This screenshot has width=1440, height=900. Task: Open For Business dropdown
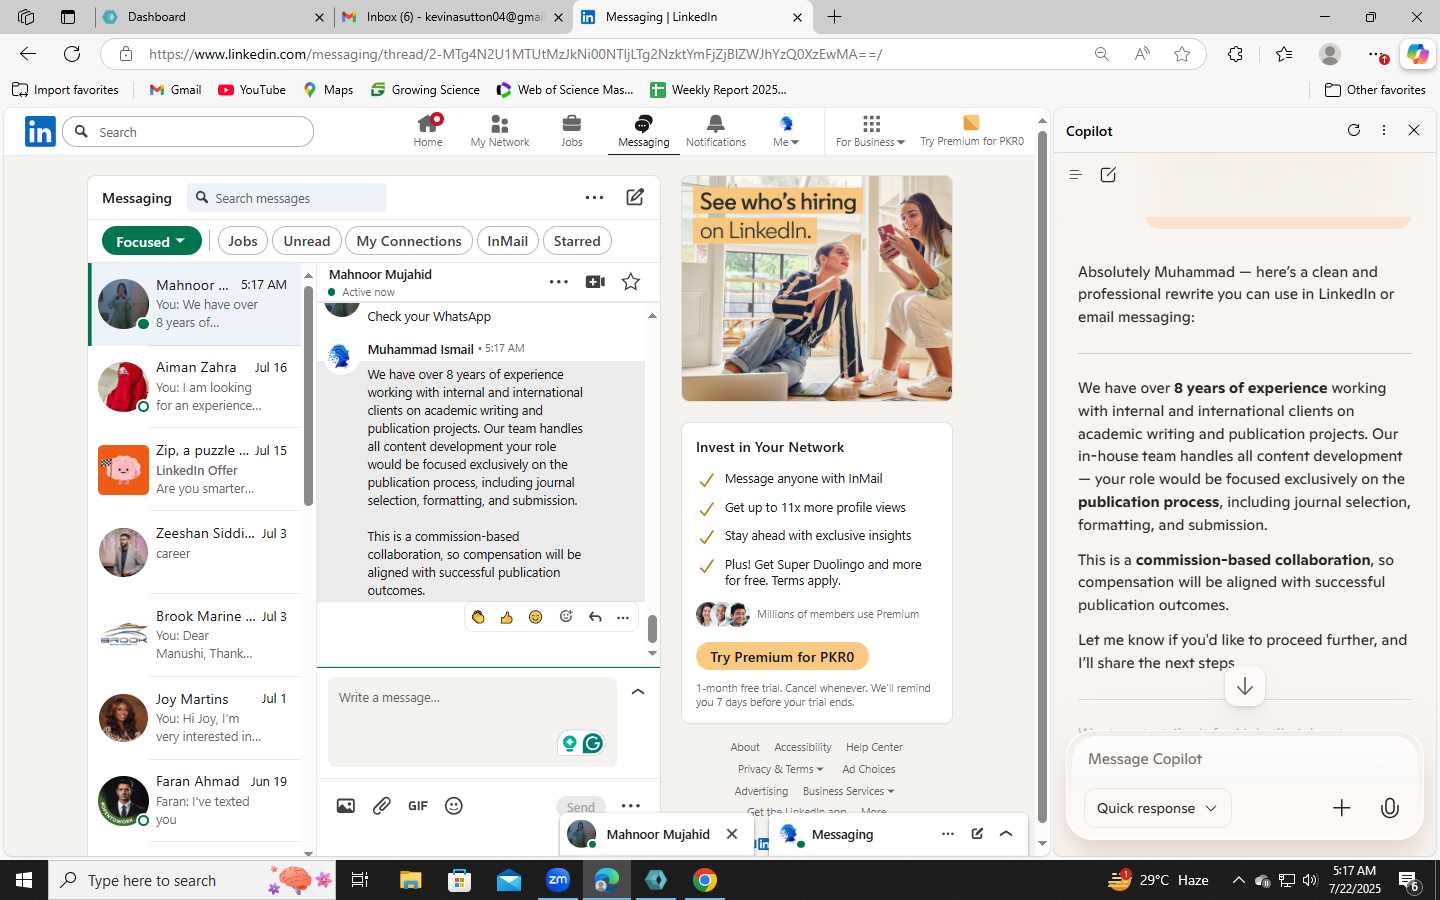[870, 130]
